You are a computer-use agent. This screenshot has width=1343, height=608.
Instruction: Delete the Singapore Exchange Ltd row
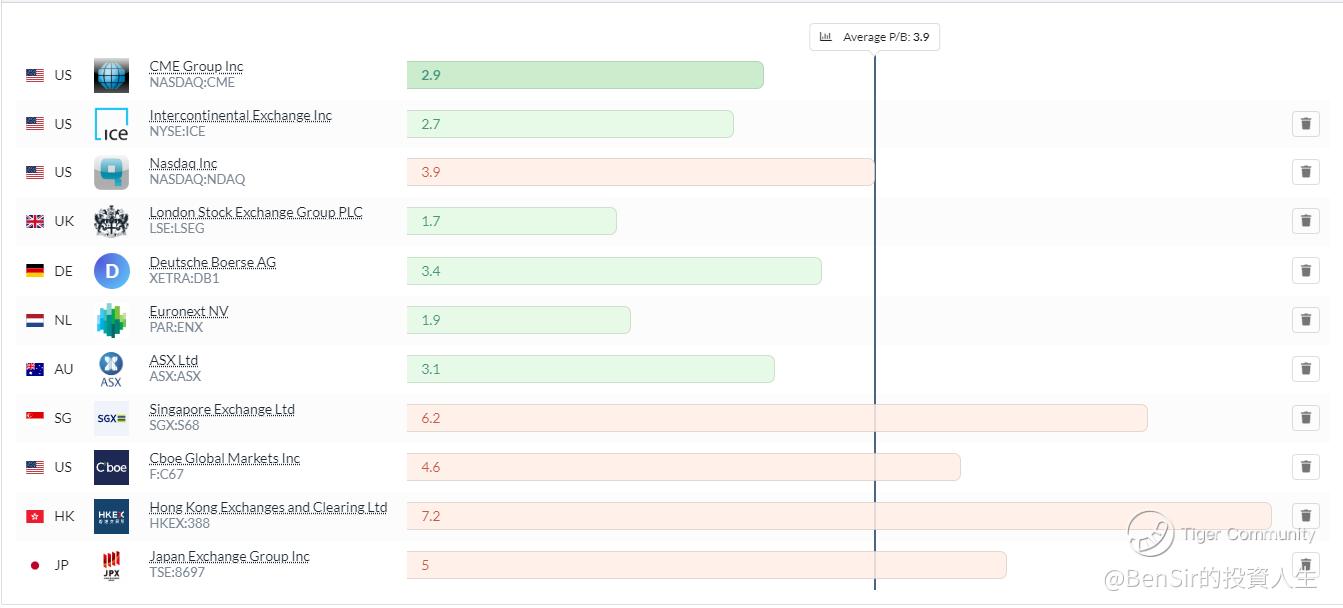click(1305, 418)
